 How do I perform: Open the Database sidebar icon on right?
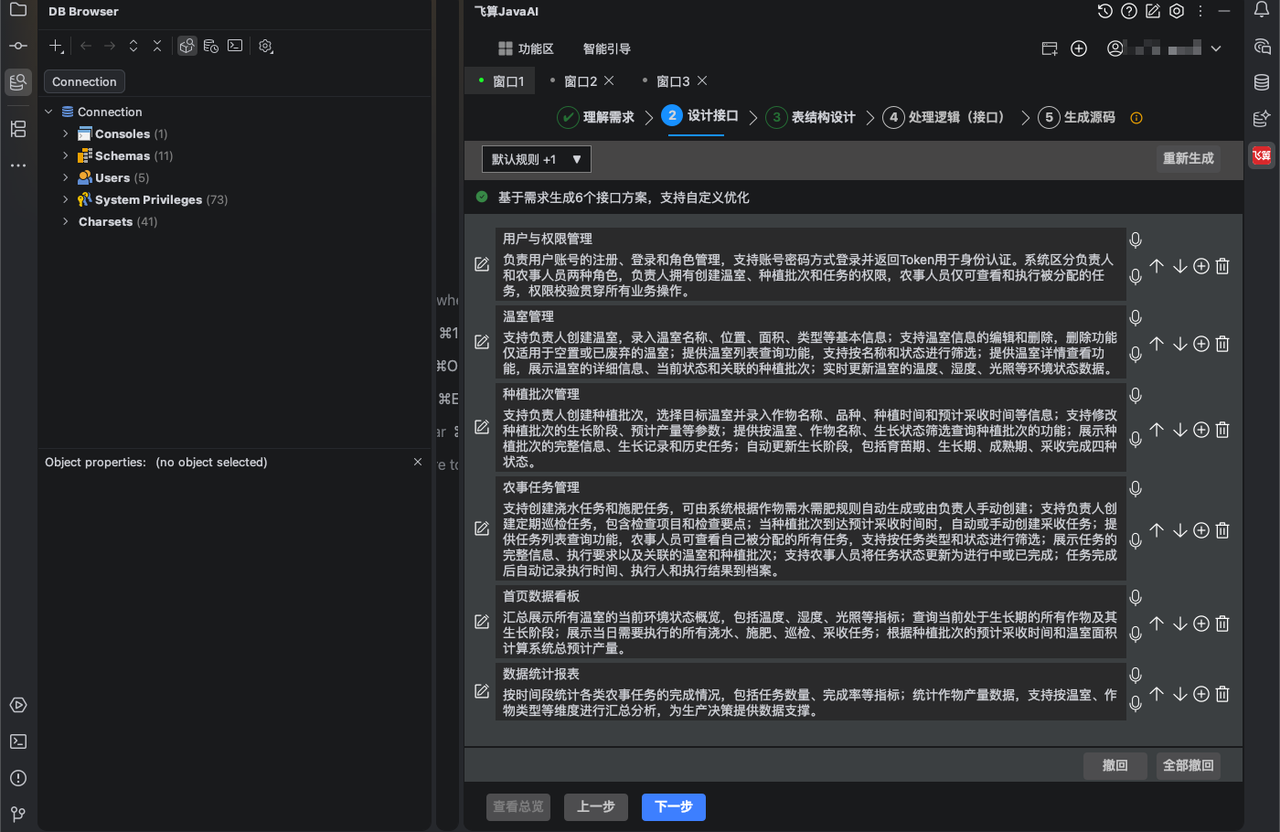(x=1262, y=82)
